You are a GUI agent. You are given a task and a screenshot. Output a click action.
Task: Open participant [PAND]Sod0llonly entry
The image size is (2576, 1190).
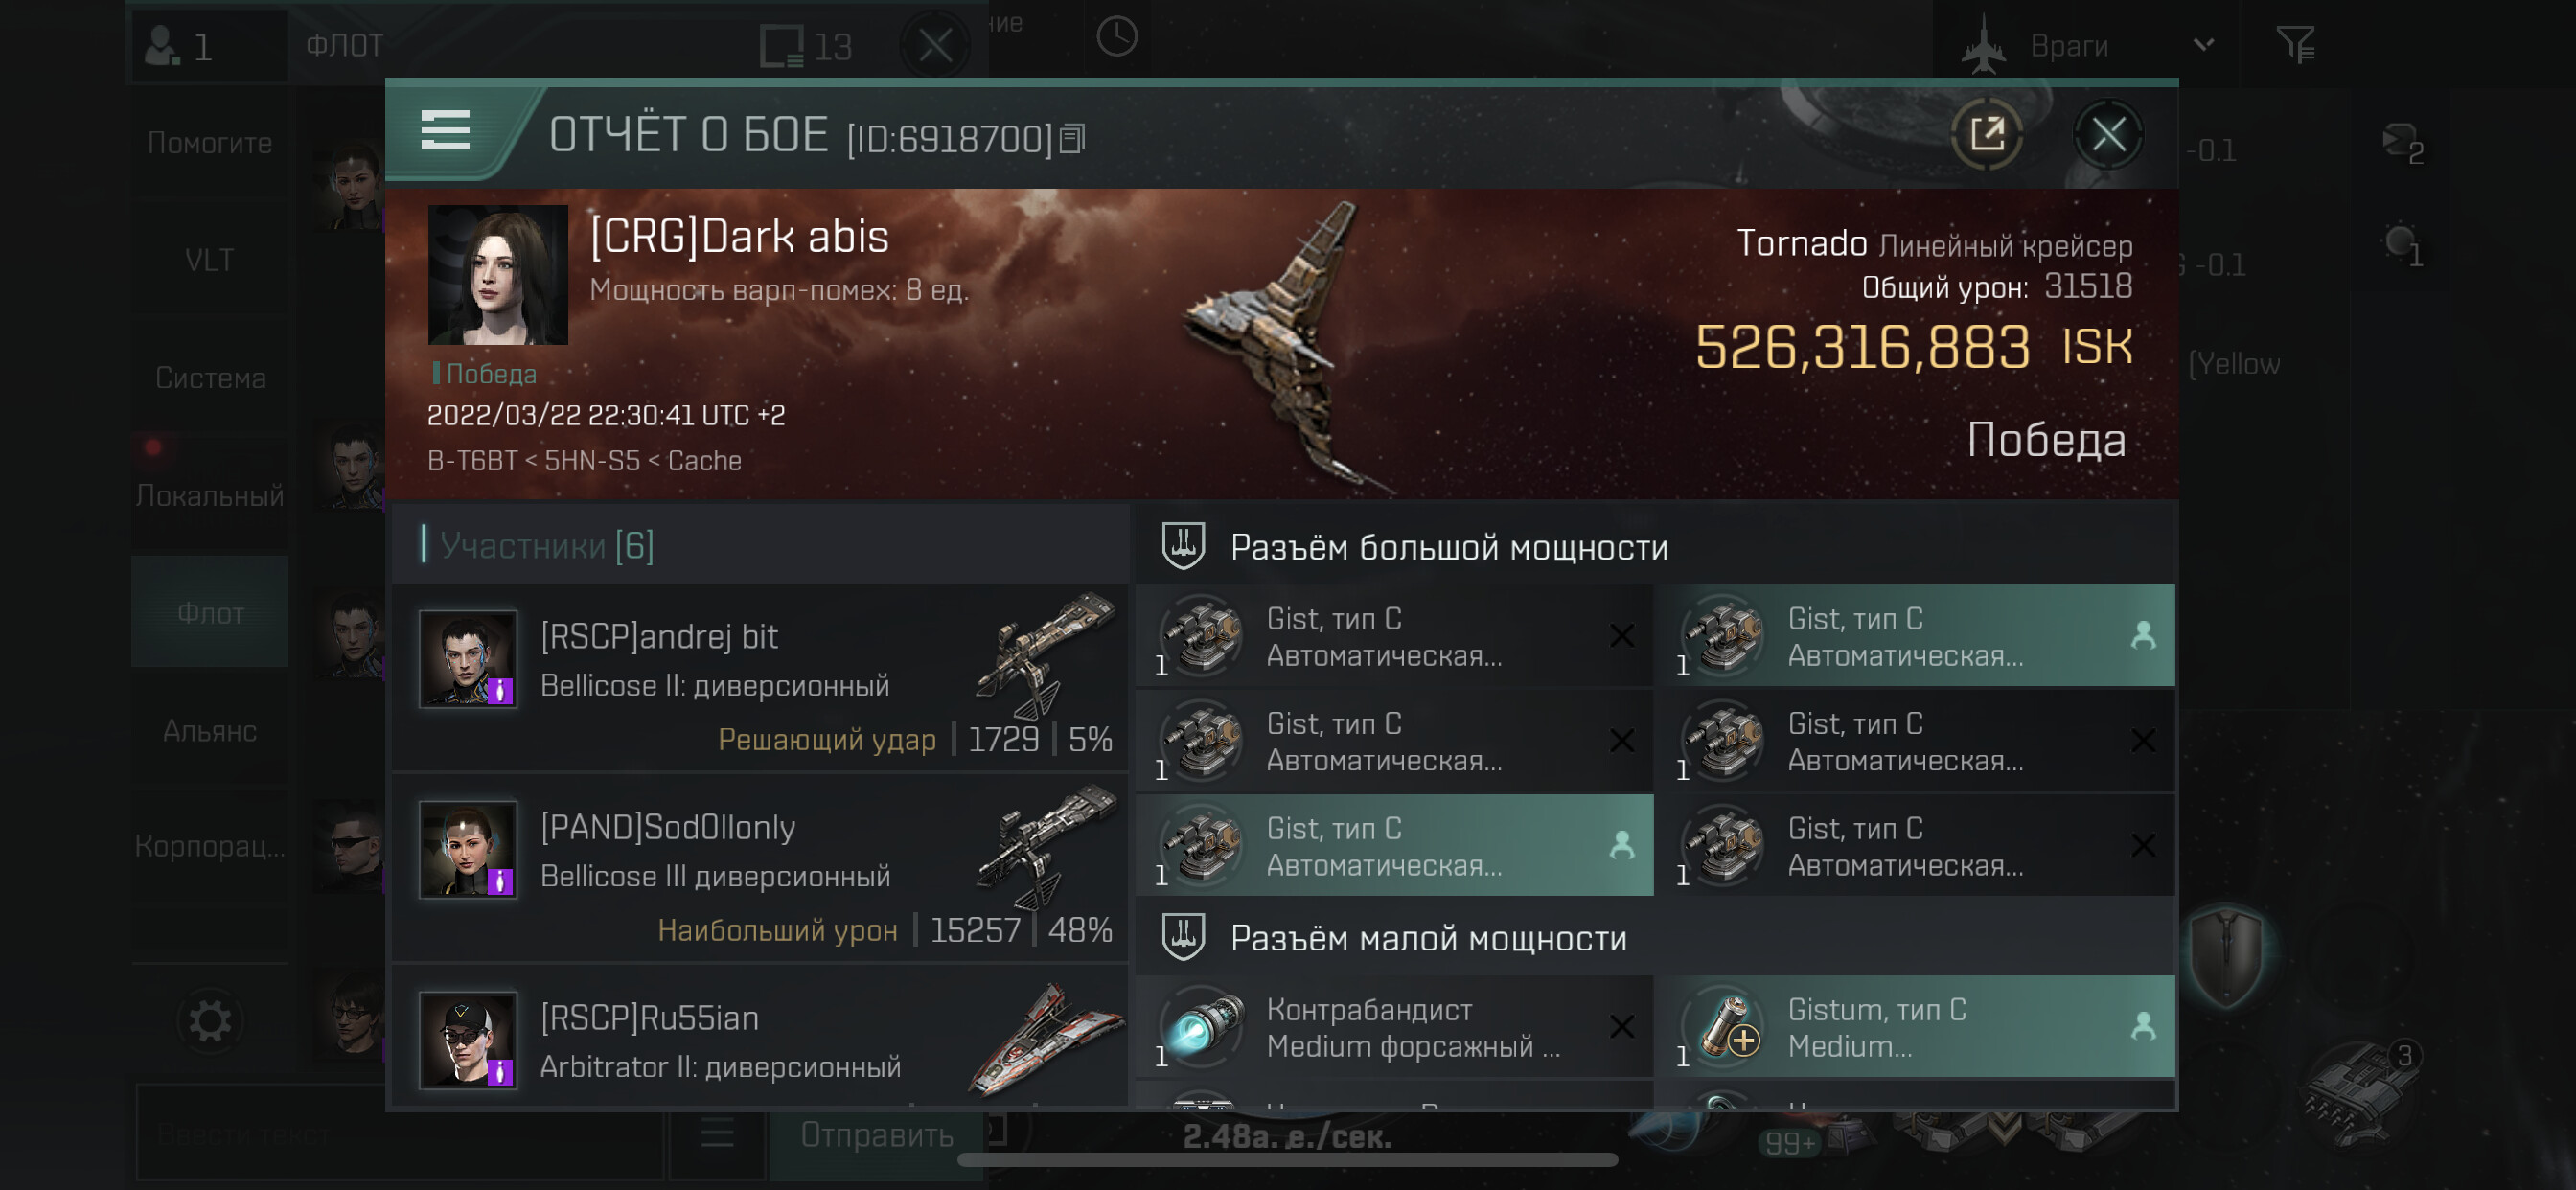tap(760, 868)
